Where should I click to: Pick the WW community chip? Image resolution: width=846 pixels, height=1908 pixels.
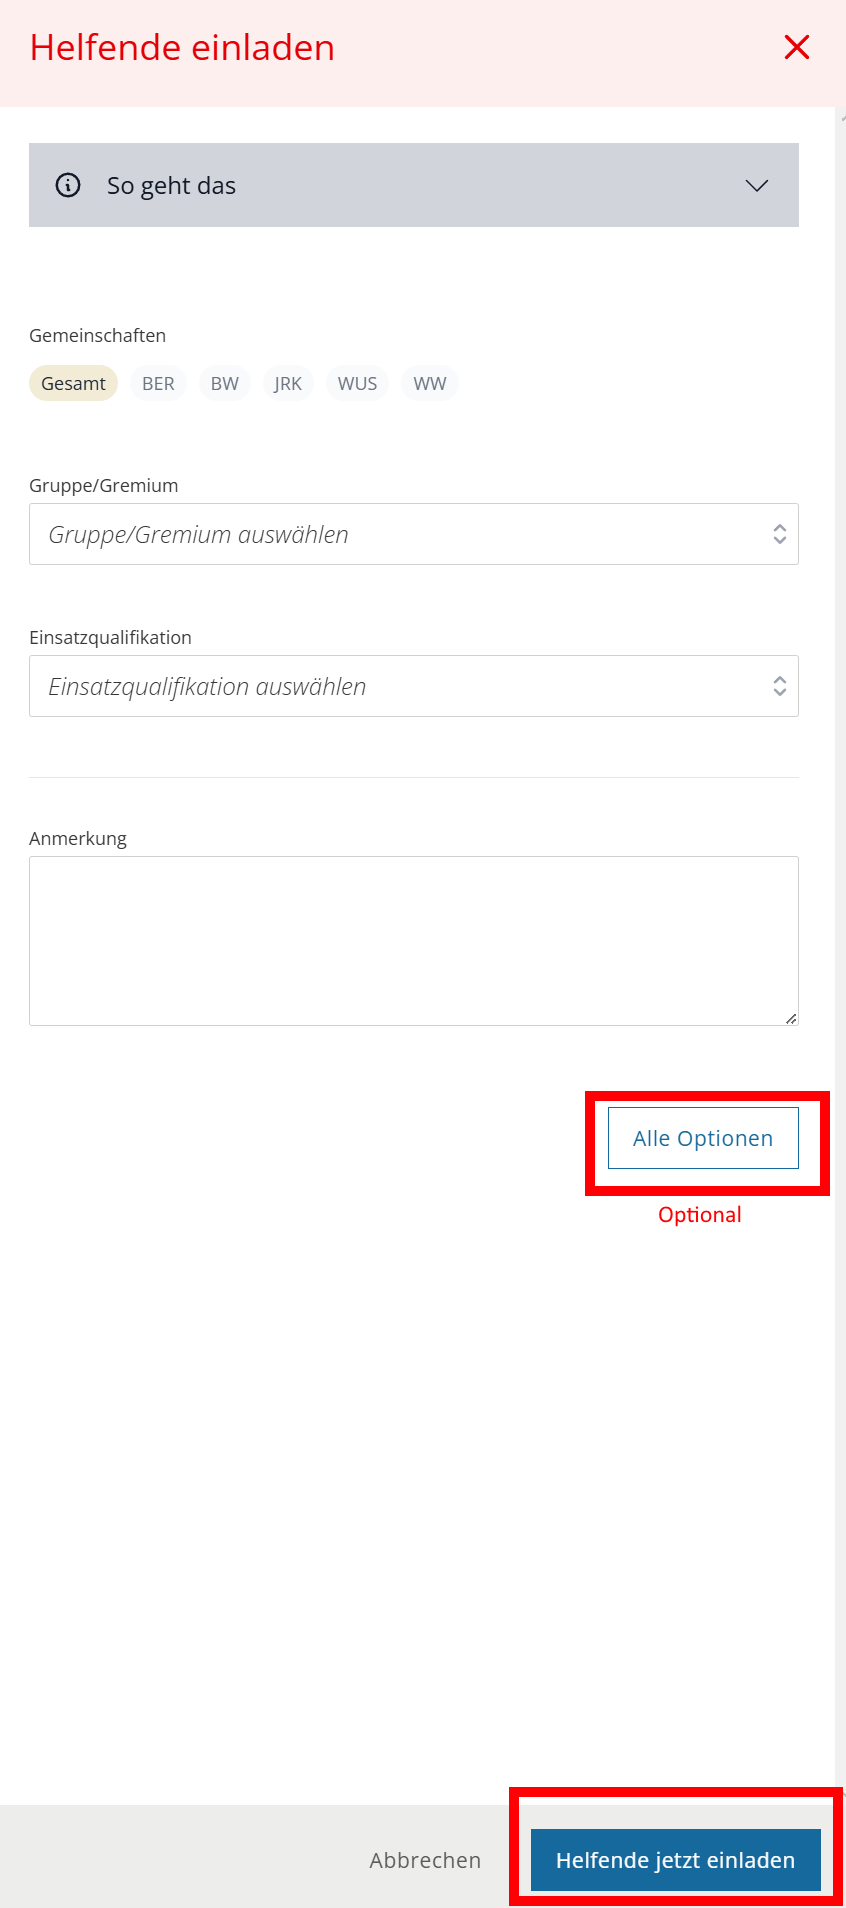click(x=430, y=384)
